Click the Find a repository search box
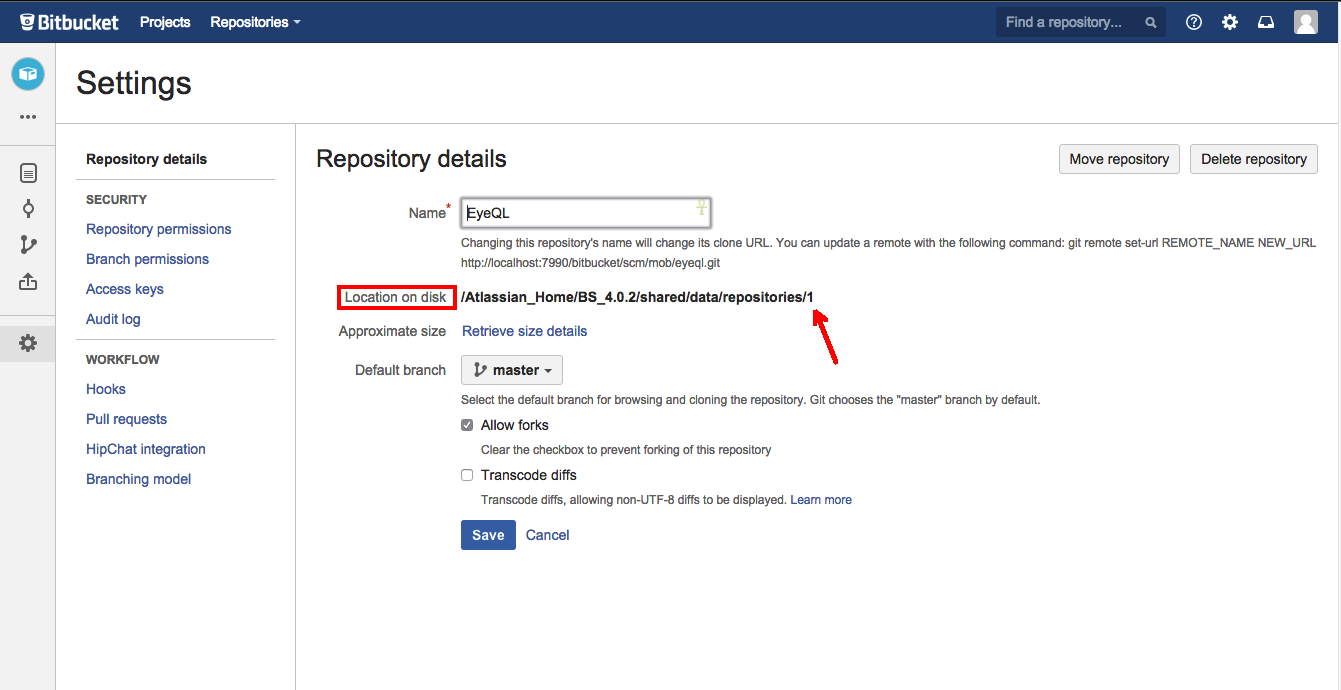The height and width of the screenshot is (690, 1341). tap(1081, 22)
